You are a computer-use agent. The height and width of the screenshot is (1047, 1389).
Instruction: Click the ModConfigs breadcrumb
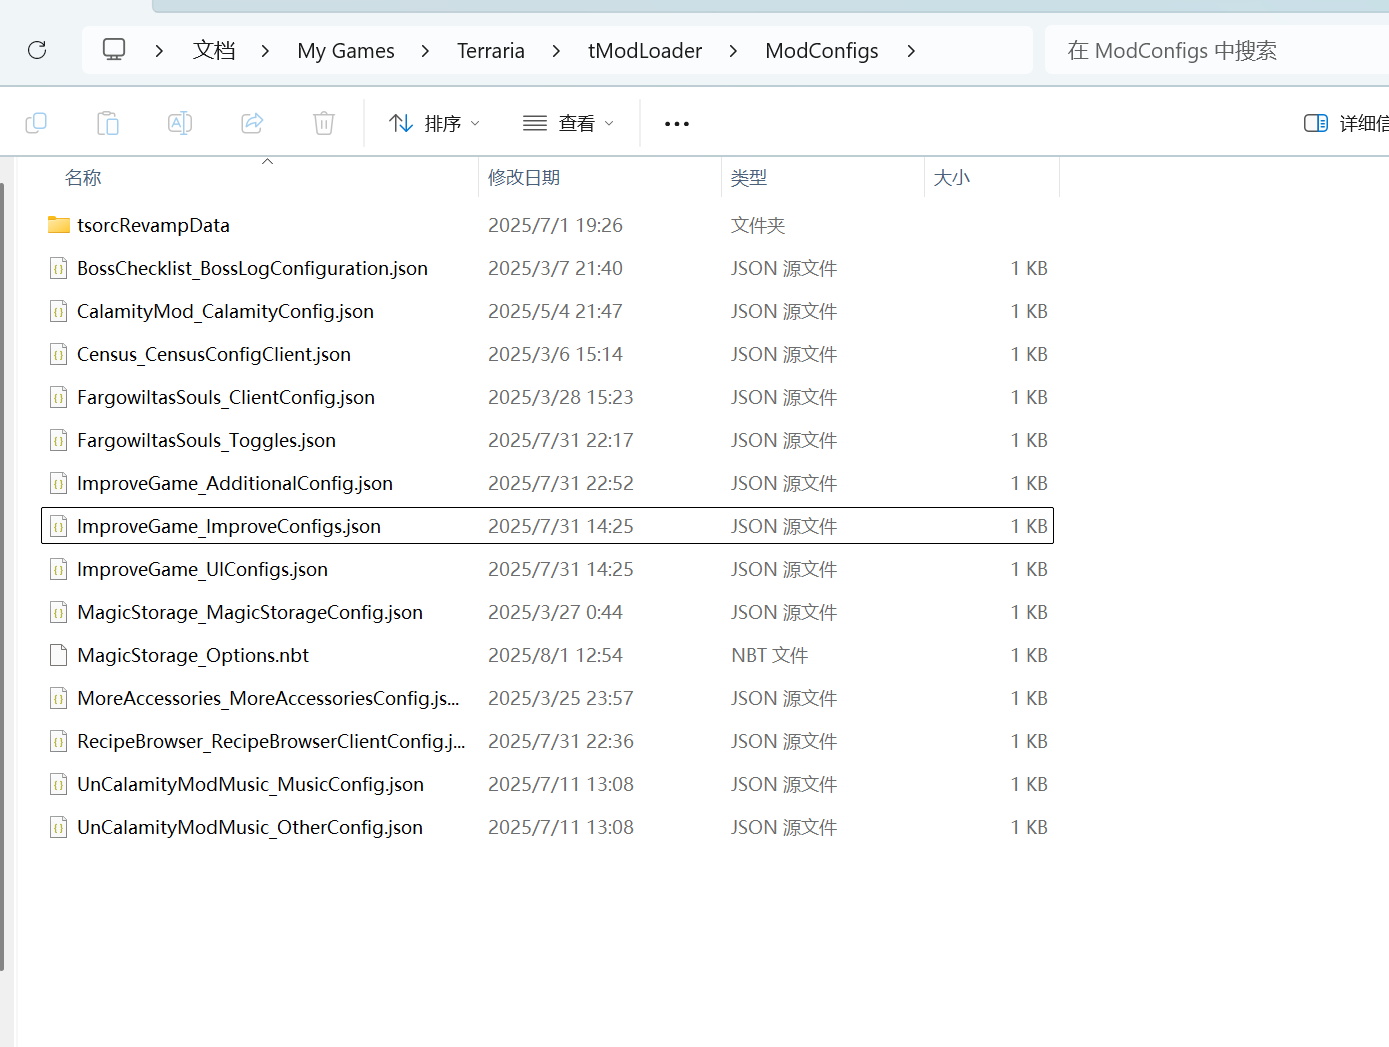click(x=822, y=51)
